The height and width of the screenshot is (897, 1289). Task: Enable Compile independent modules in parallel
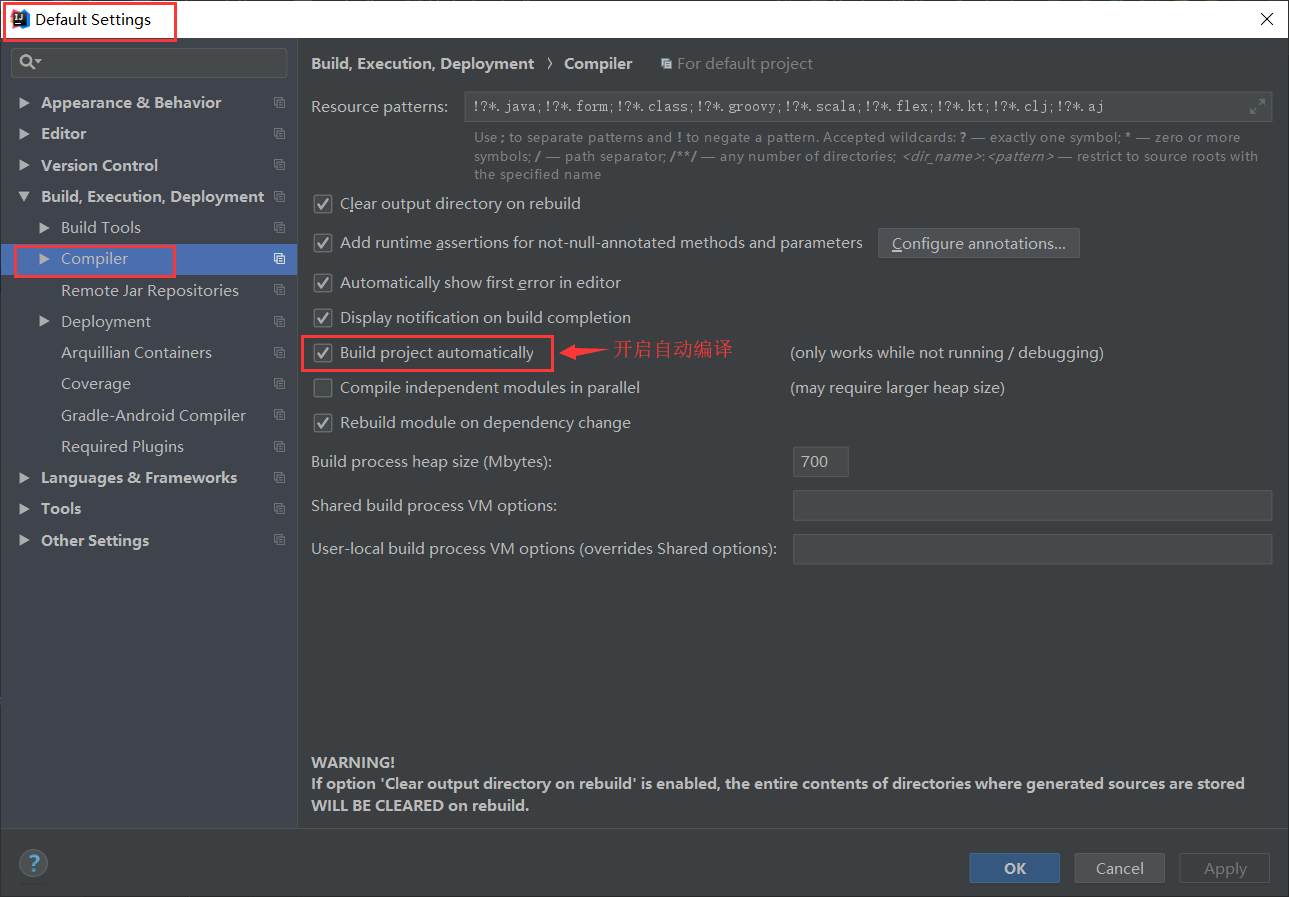tap(323, 388)
